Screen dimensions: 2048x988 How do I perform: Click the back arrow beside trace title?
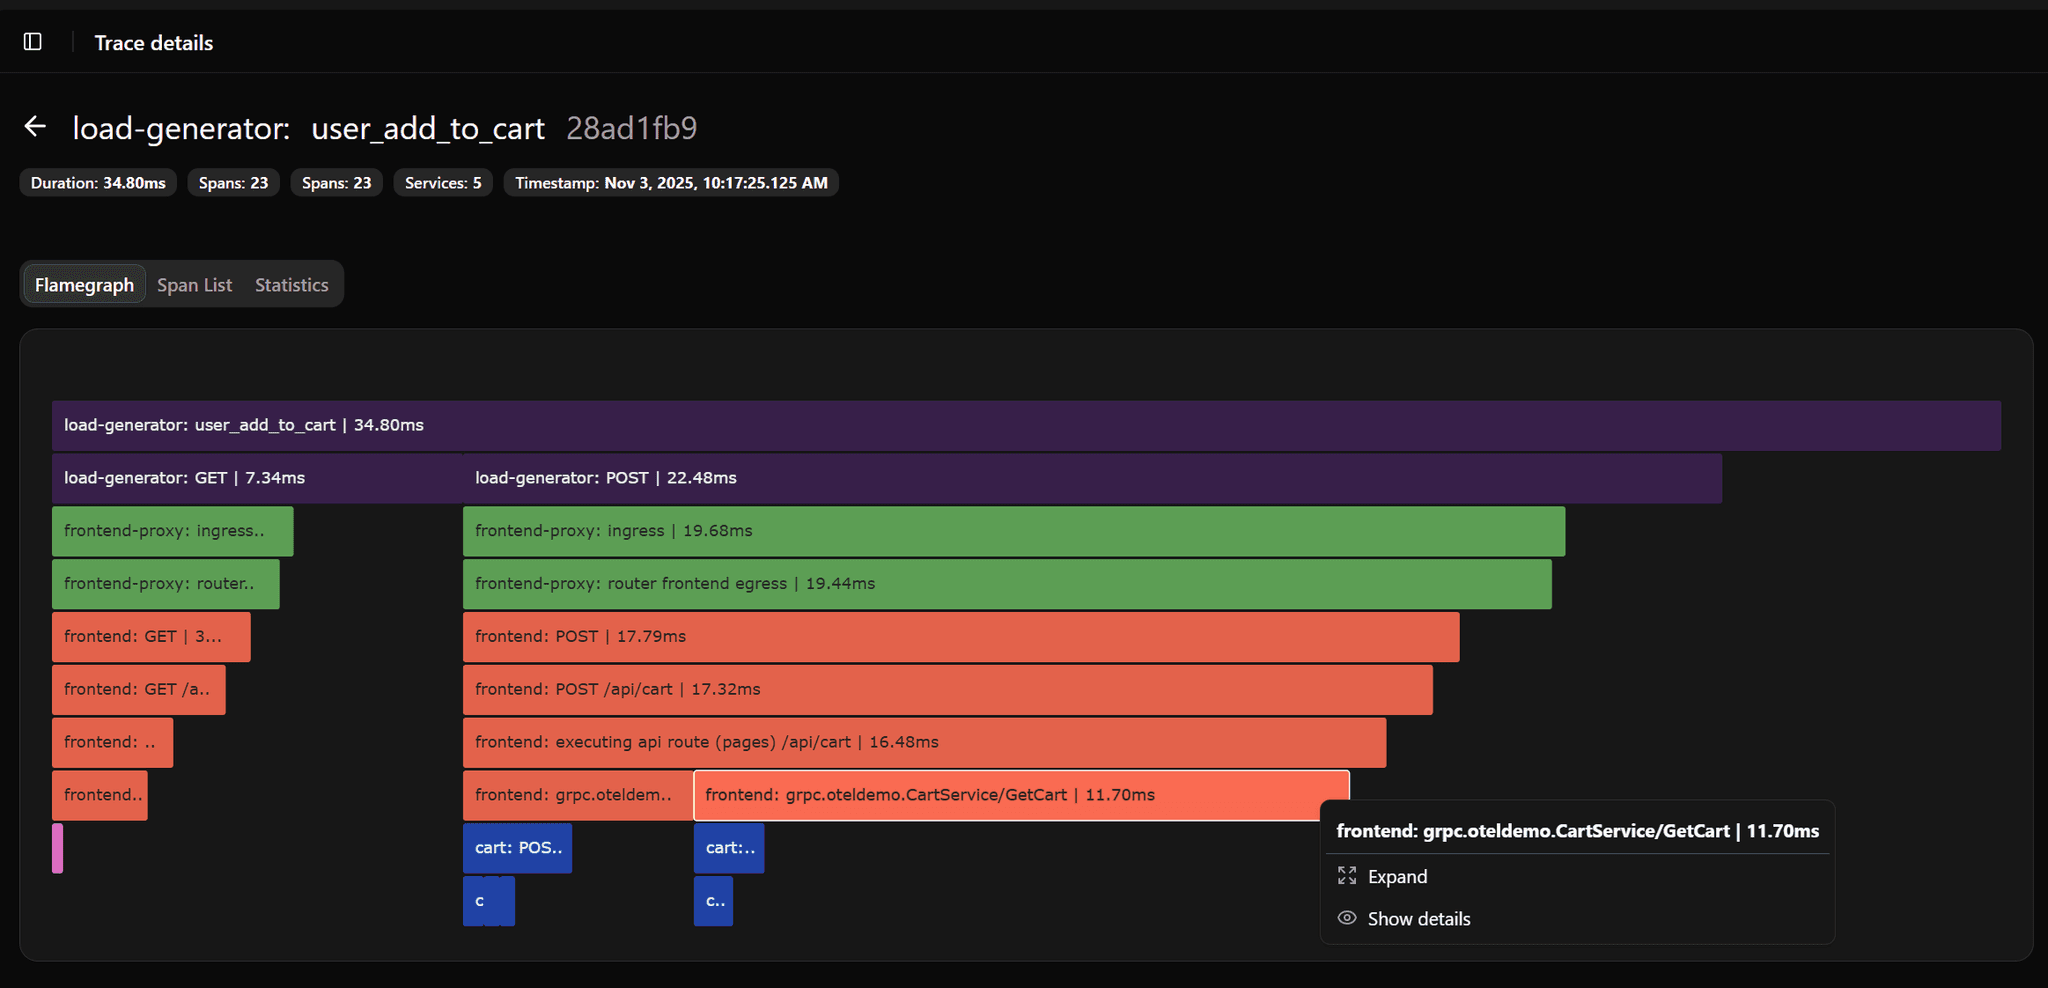tap(35, 127)
